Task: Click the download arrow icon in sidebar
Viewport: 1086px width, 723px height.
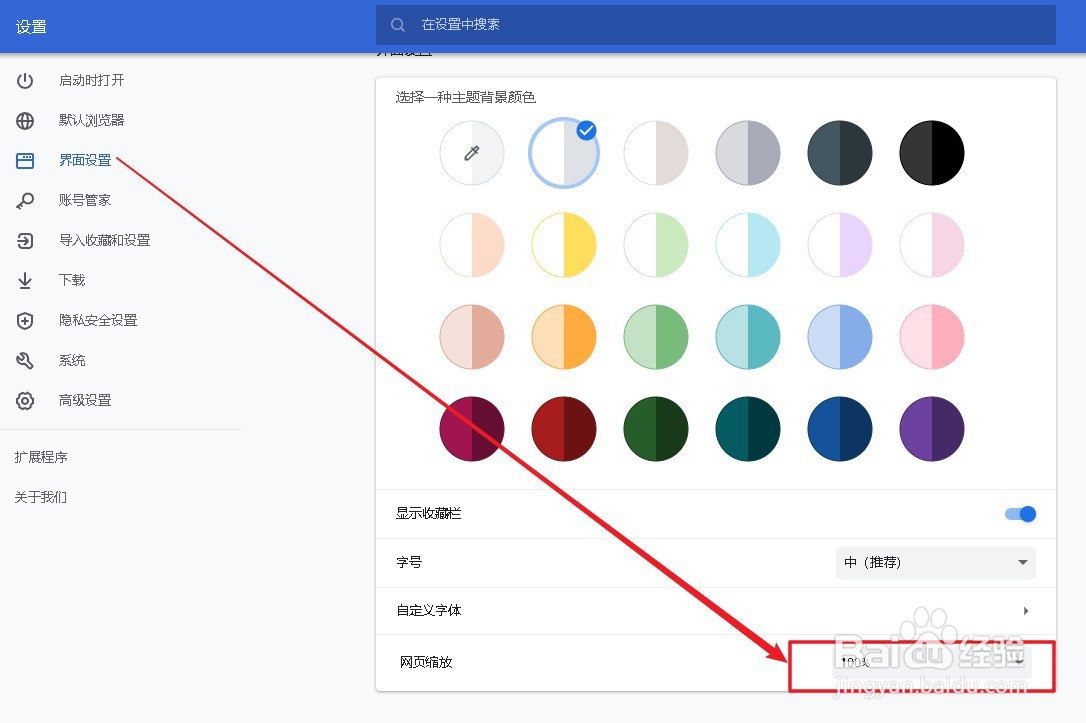Action: [25, 280]
